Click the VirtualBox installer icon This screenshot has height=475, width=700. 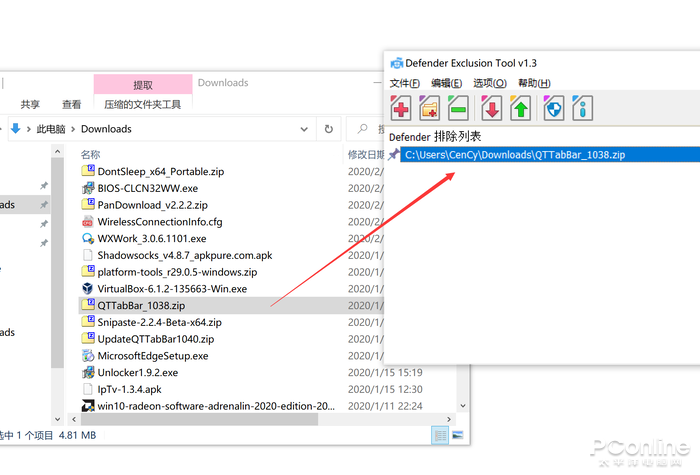point(88,288)
